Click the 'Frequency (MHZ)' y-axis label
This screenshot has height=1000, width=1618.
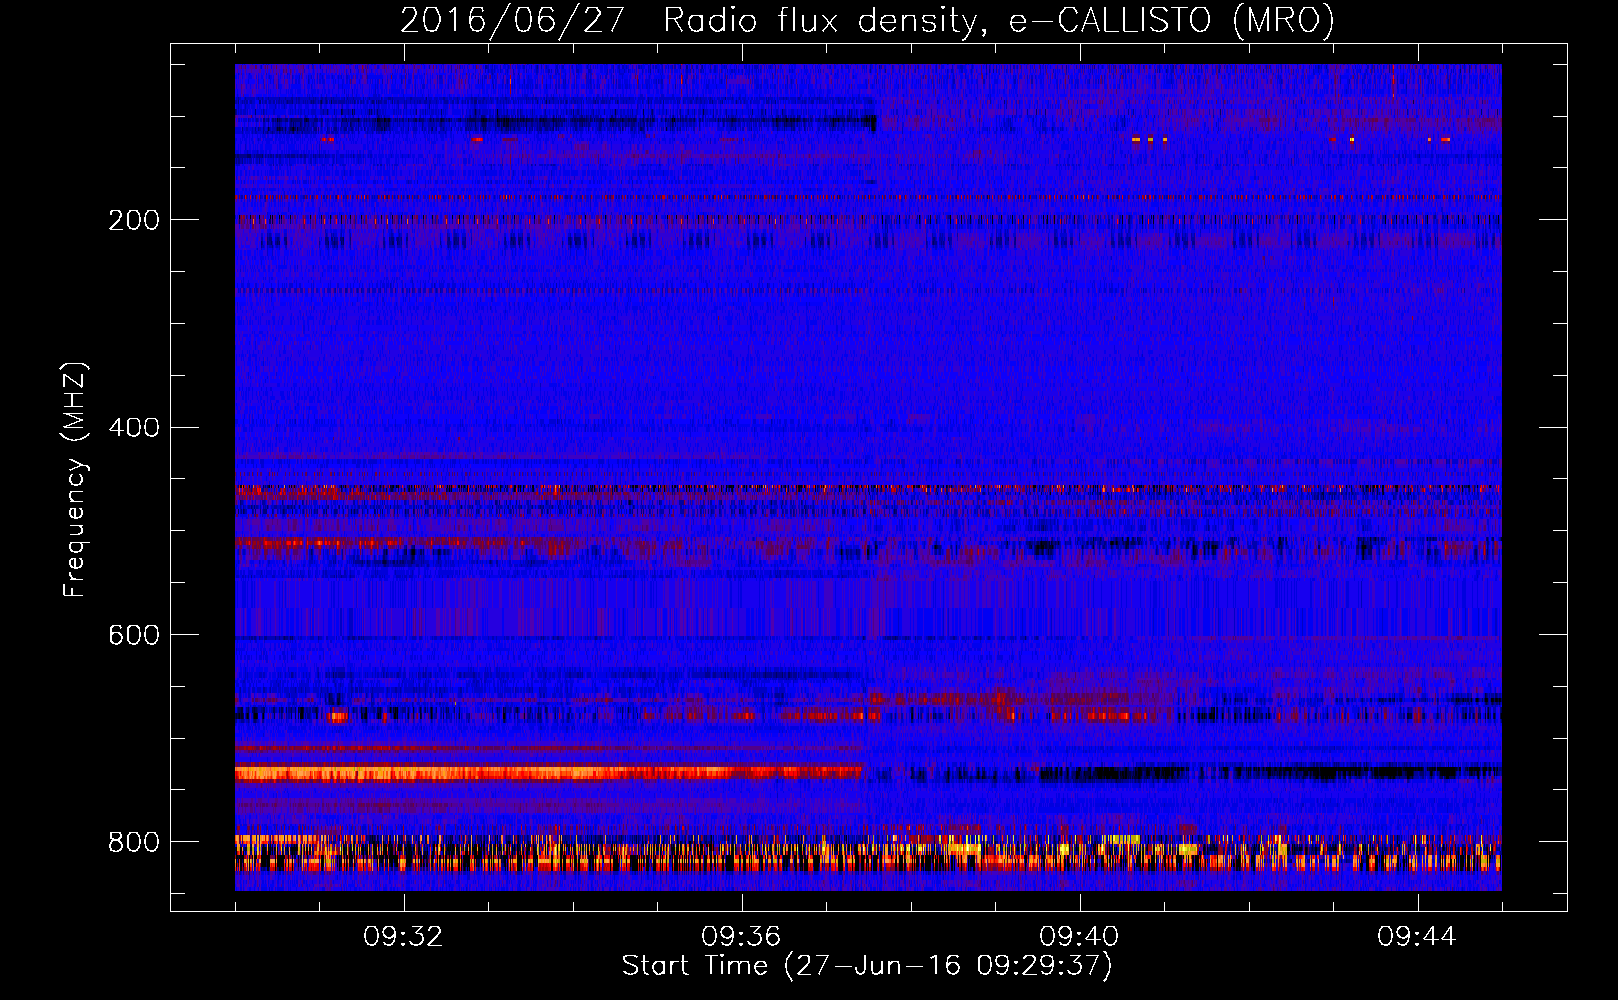[74, 480]
